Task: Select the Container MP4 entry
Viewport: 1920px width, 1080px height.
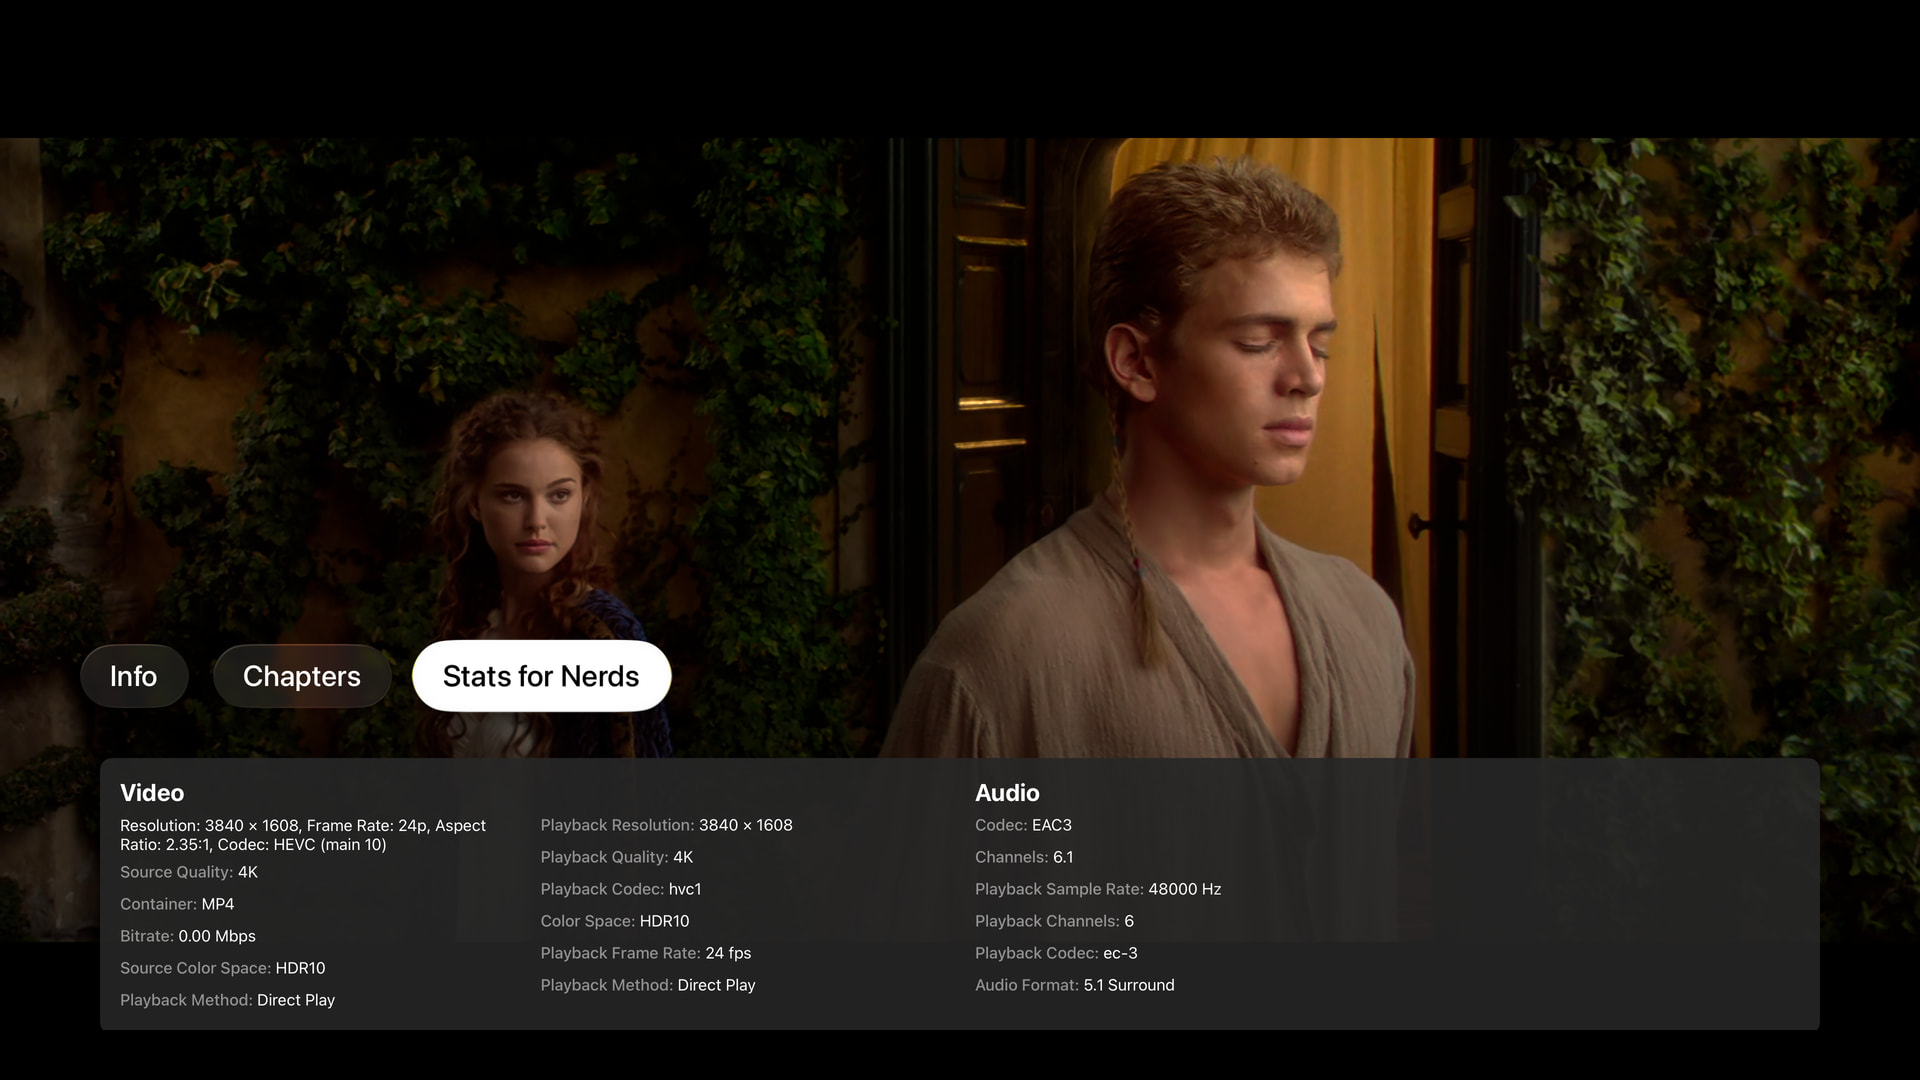Action: click(177, 904)
